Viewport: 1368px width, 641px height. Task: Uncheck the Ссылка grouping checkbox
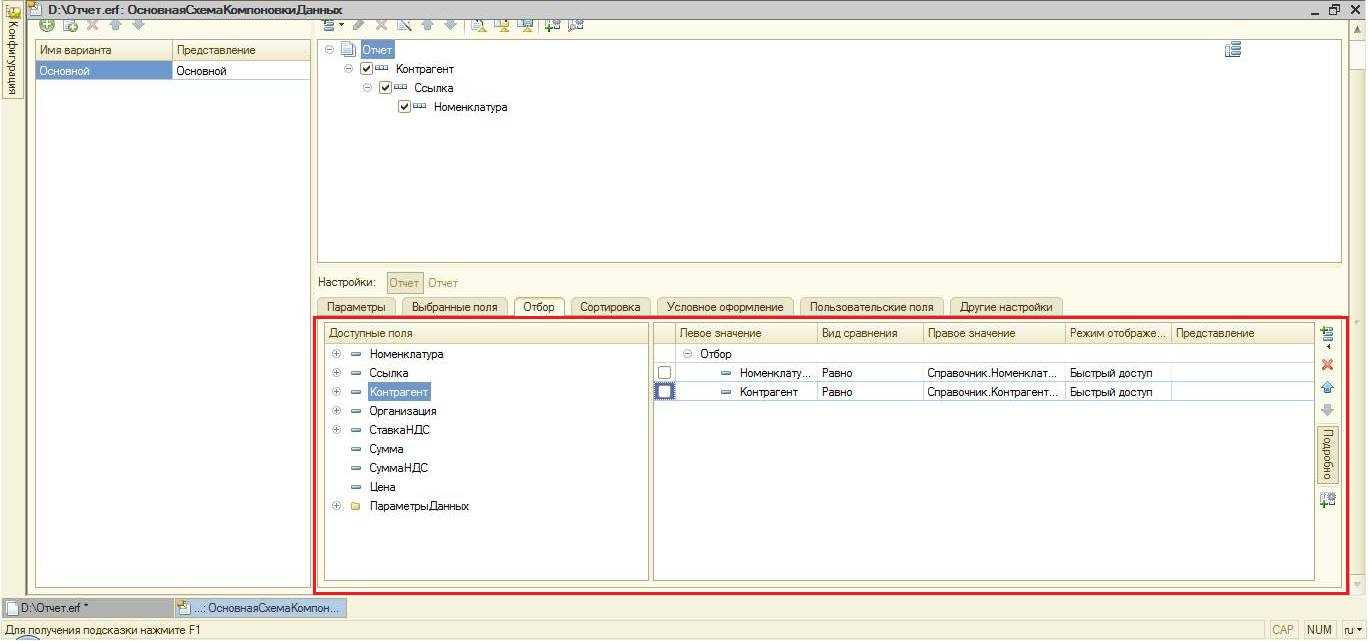(385, 88)
